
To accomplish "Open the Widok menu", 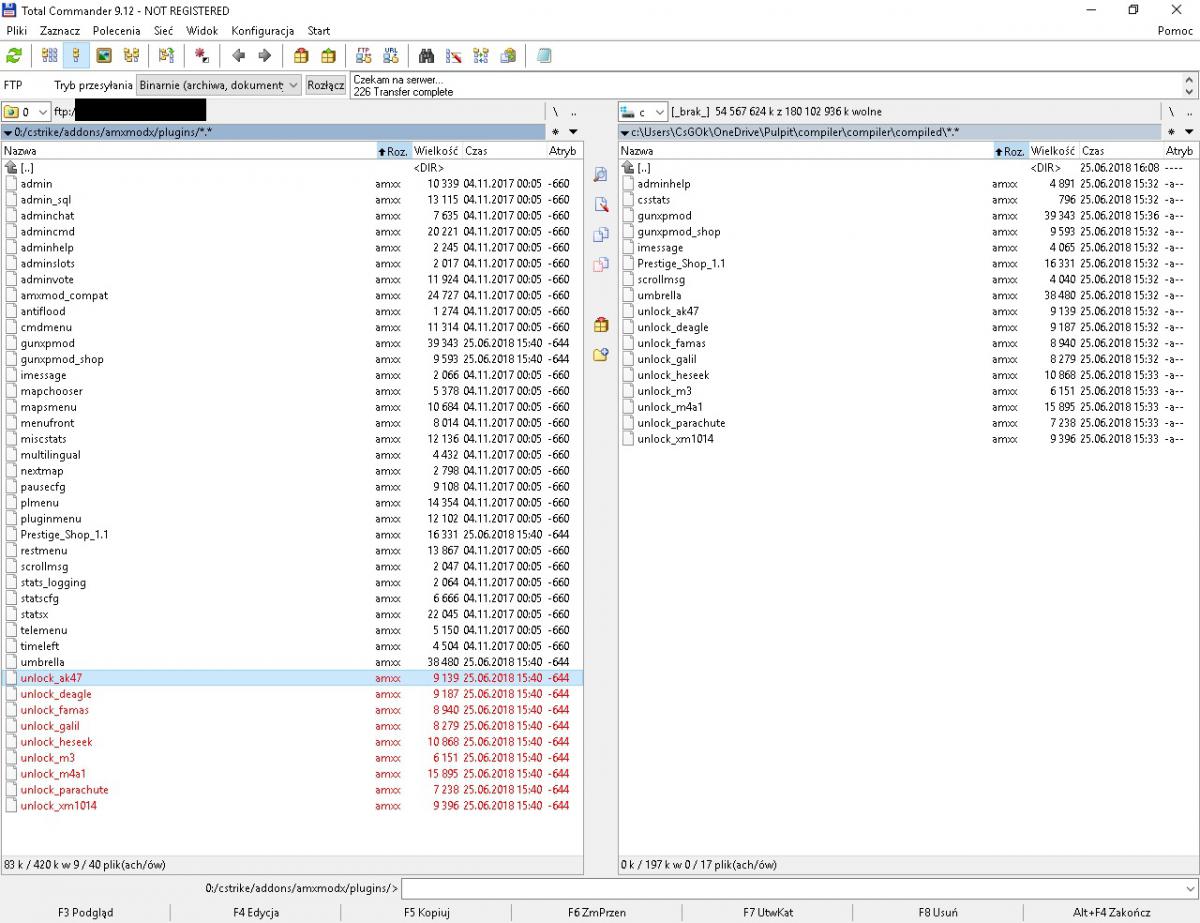I will (202, 31).
